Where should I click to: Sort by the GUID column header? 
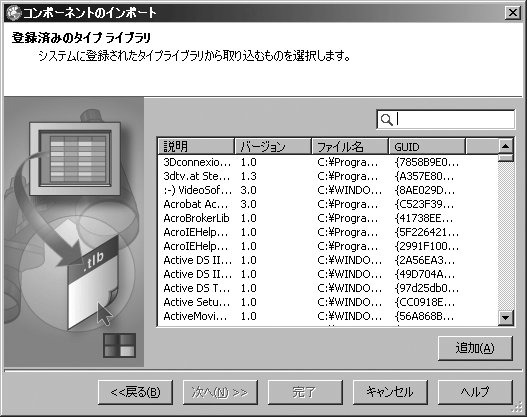(427, 147)
